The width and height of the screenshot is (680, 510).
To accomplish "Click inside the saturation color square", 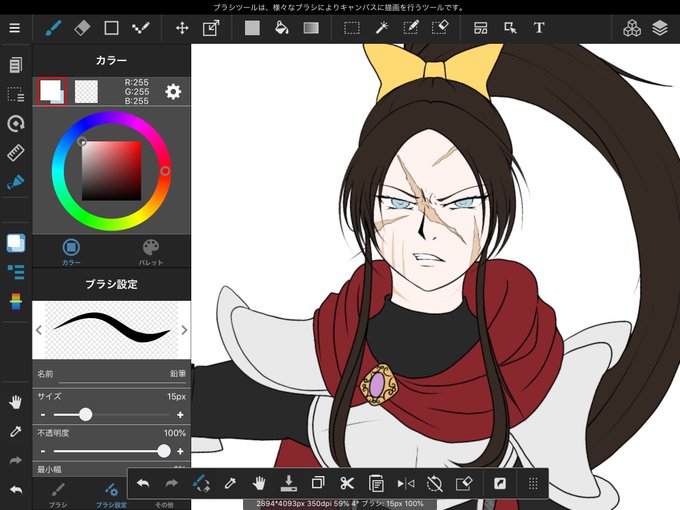I will click(x=111, y=170).
